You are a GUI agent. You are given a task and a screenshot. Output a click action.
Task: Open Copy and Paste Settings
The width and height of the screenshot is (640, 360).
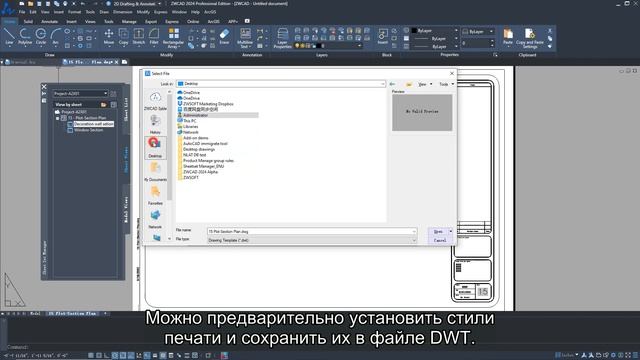530,38
